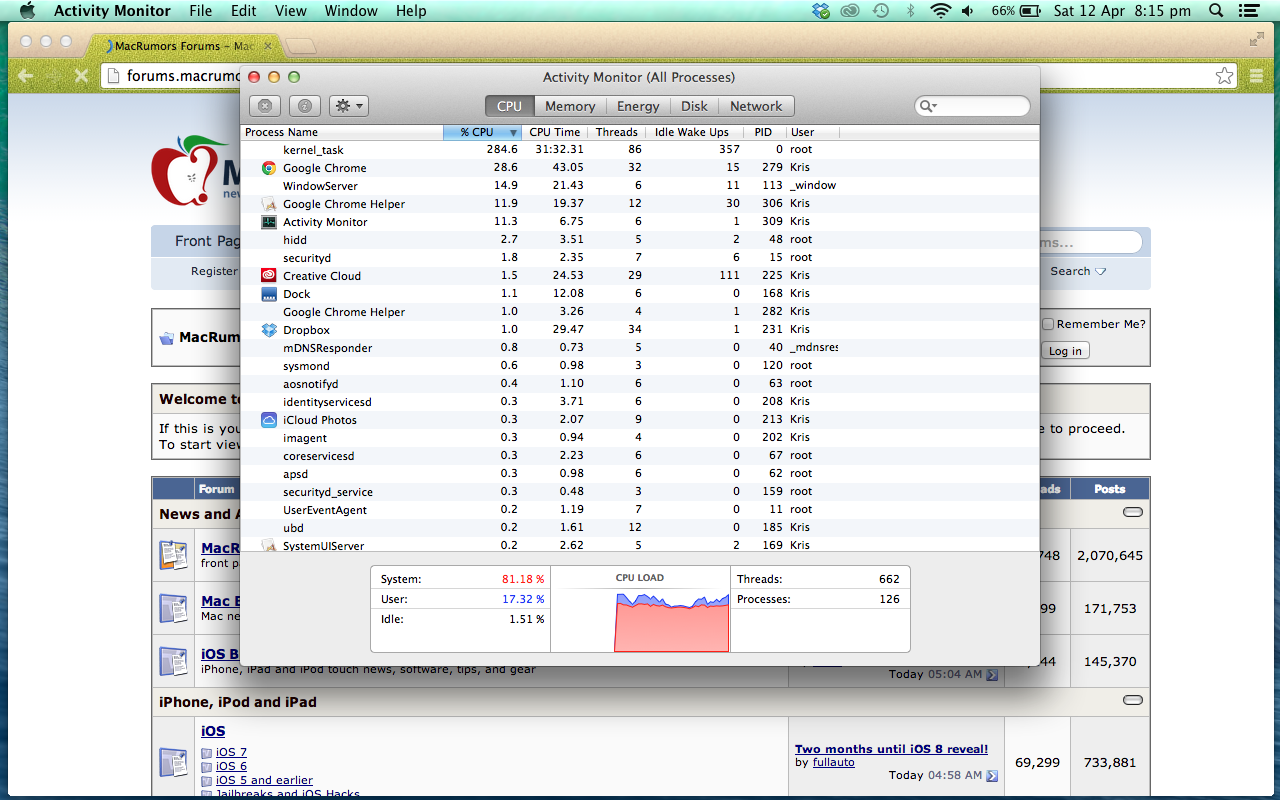1280x800 pixels.
Task: Sort by Process Name column header
Action: point(342,132)
